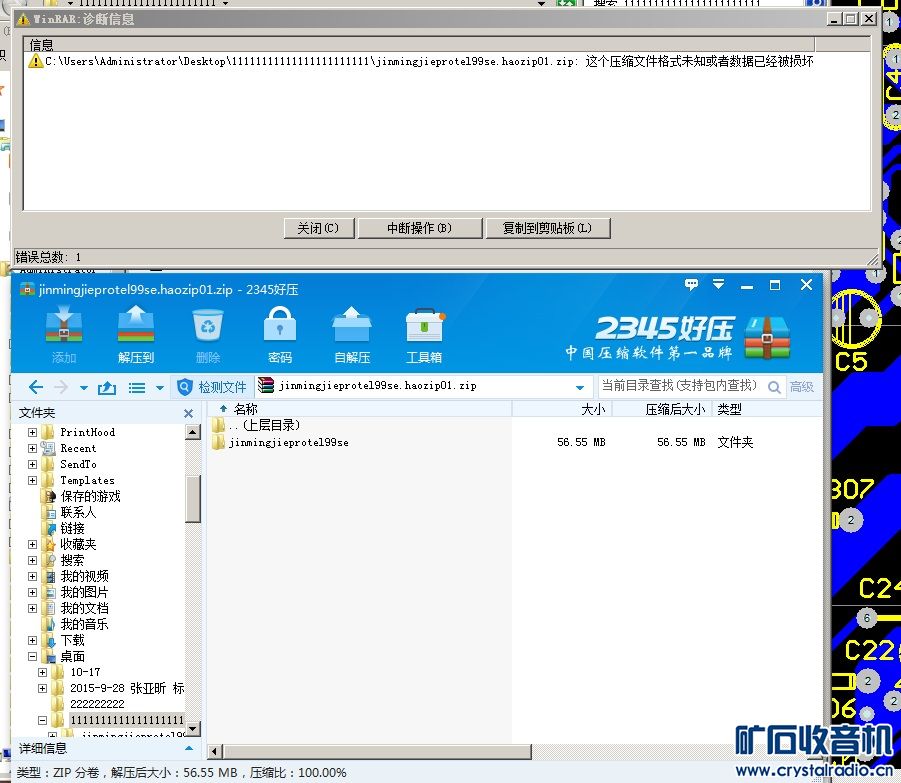Expand the 我的视频 tree node
901x783 pixels.
coord(33,576)
